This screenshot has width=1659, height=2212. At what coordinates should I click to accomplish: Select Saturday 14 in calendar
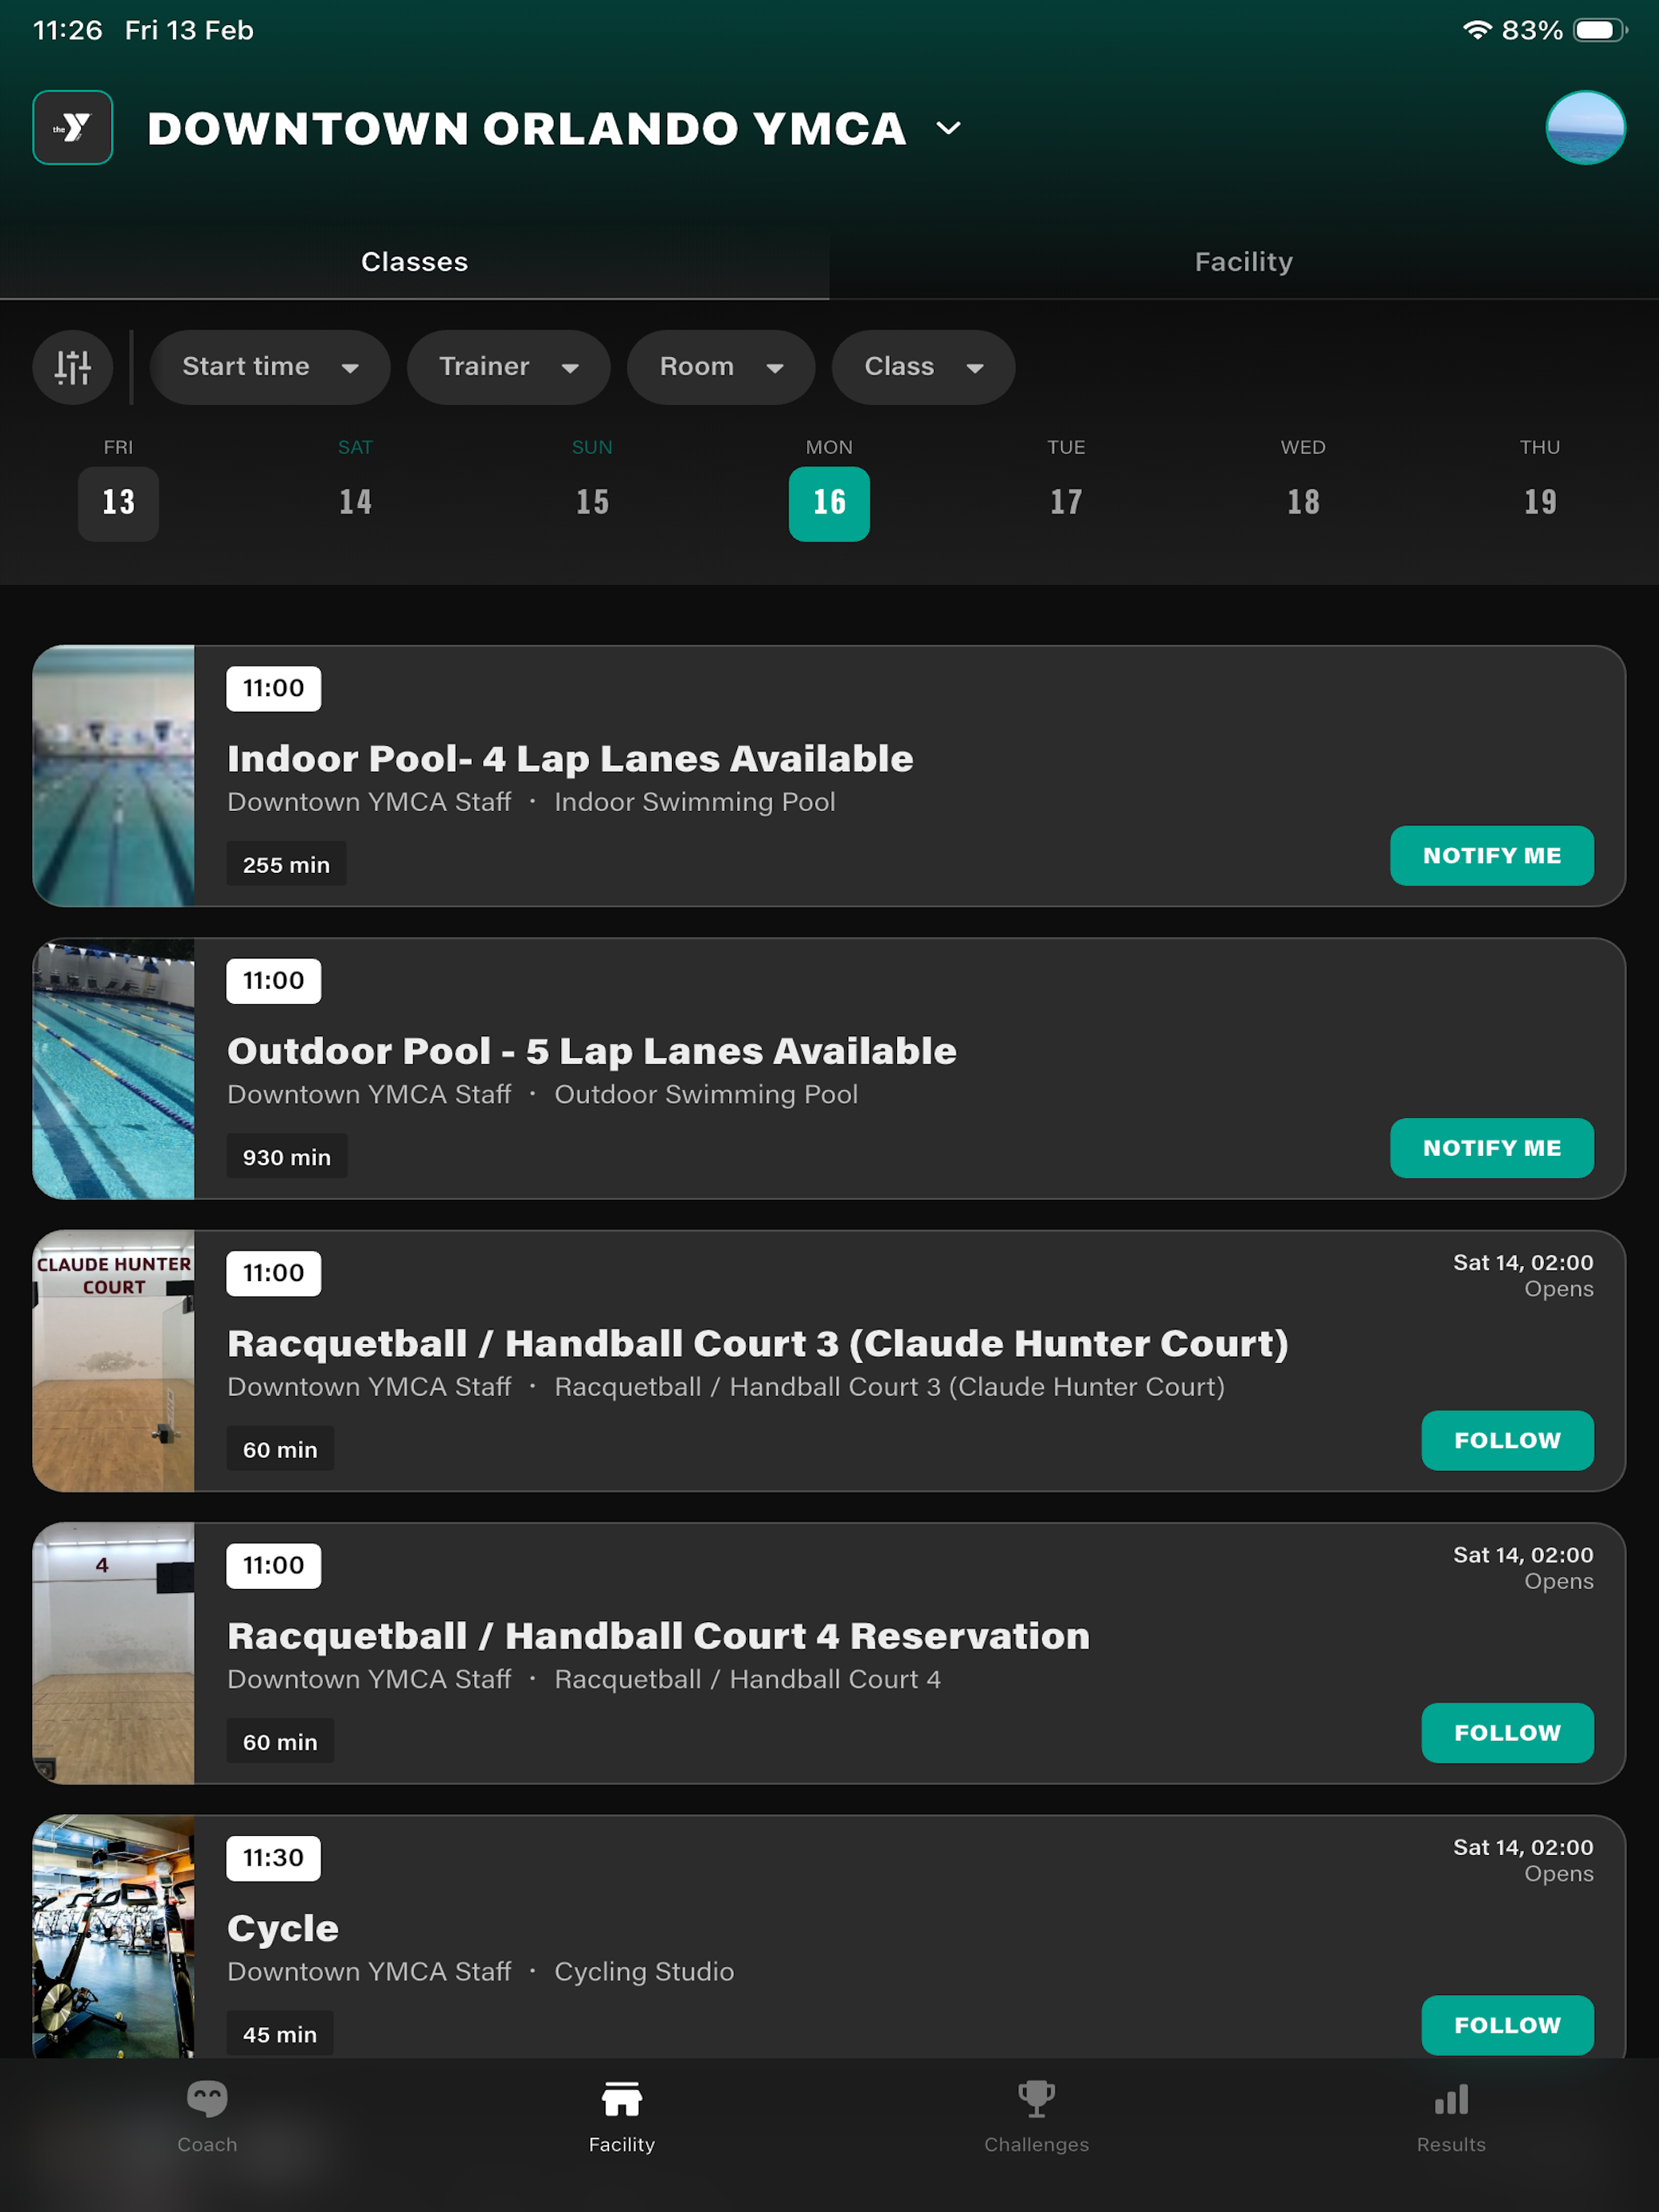355,503
